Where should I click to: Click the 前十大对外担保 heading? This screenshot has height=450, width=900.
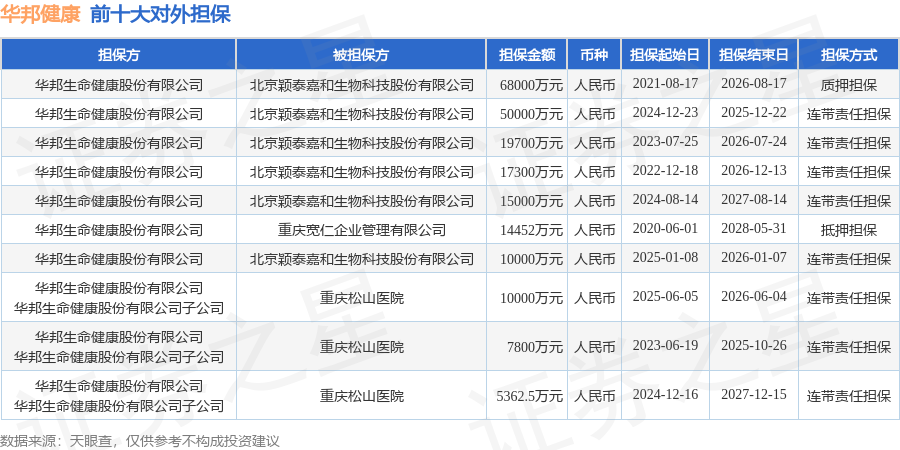[161, 14]
